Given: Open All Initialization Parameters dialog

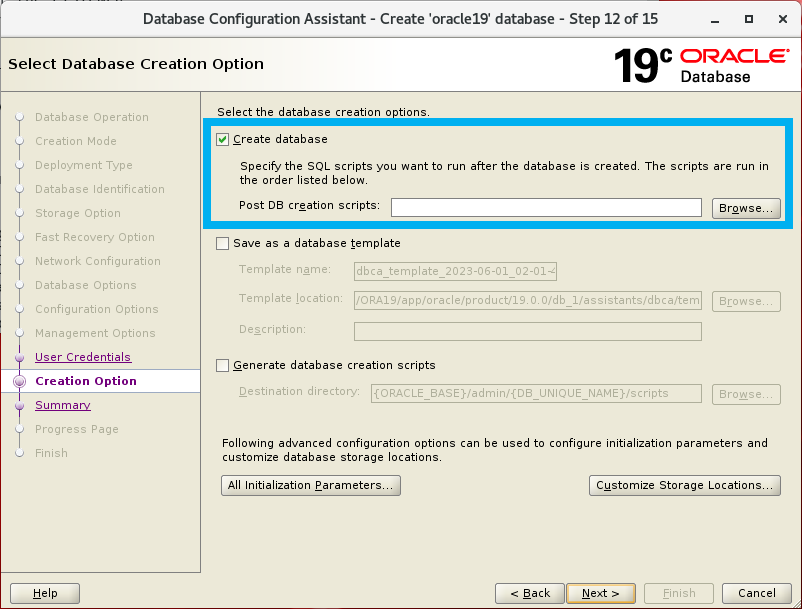Looking at the screenshot, I should (310, 485).
